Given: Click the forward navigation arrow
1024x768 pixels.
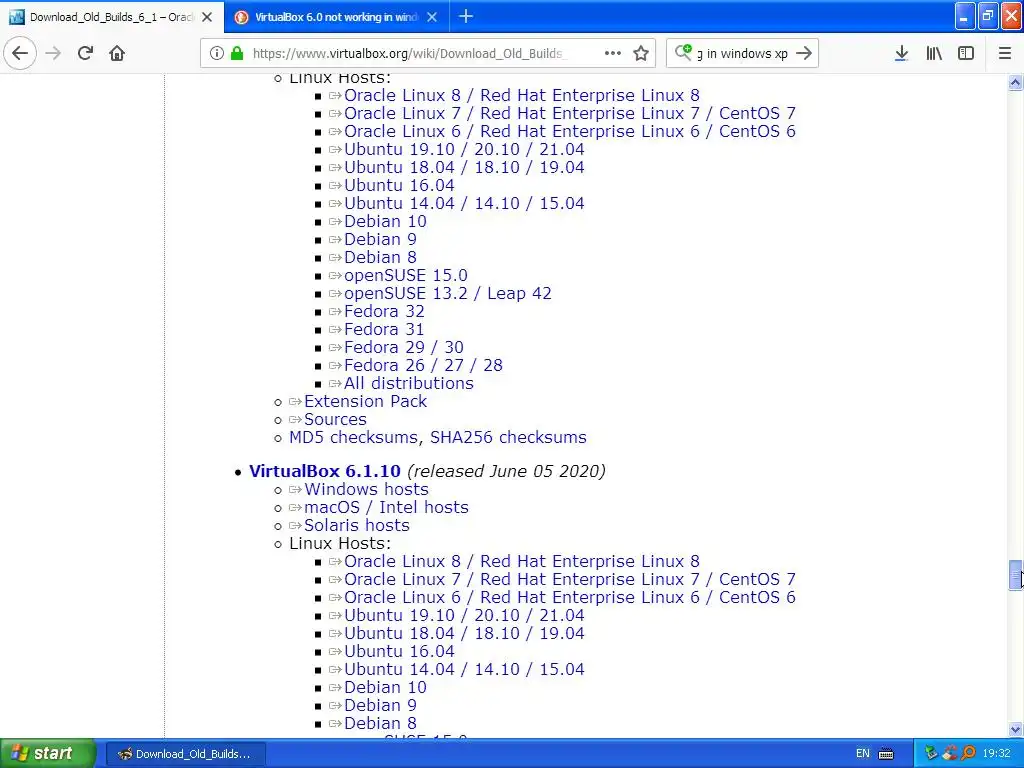Looking at the screenshot, I should [x=53, y=53].
